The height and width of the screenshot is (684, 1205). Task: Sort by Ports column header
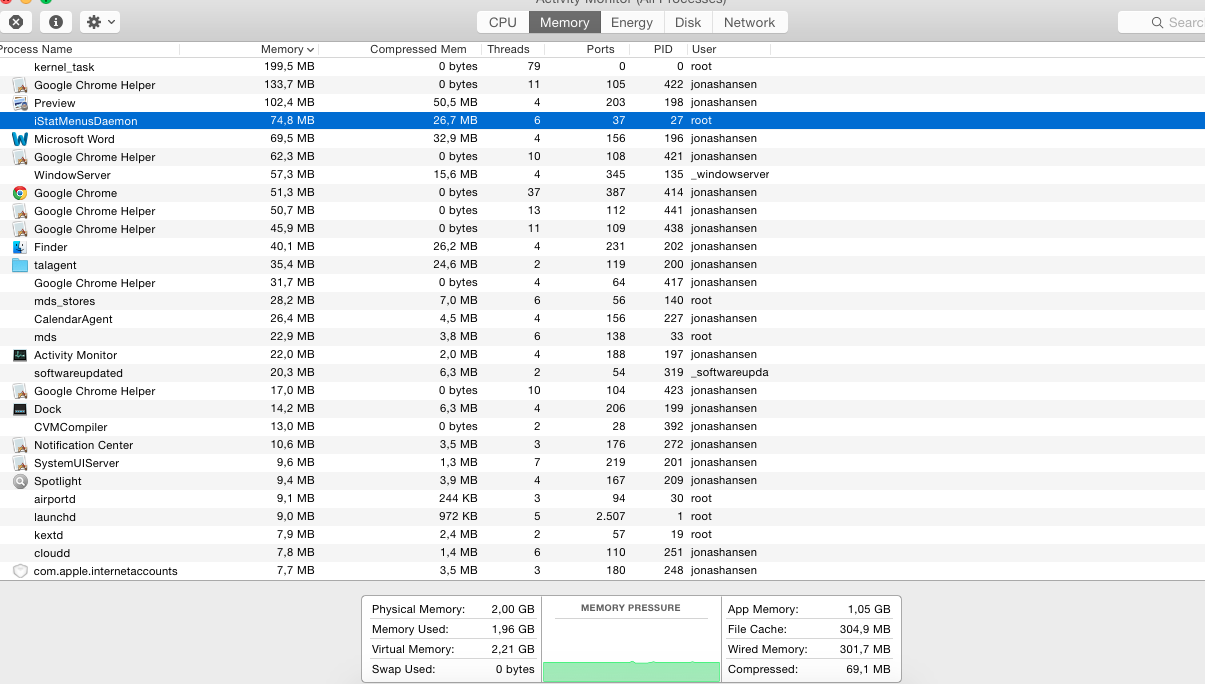[x=586, y=49]
